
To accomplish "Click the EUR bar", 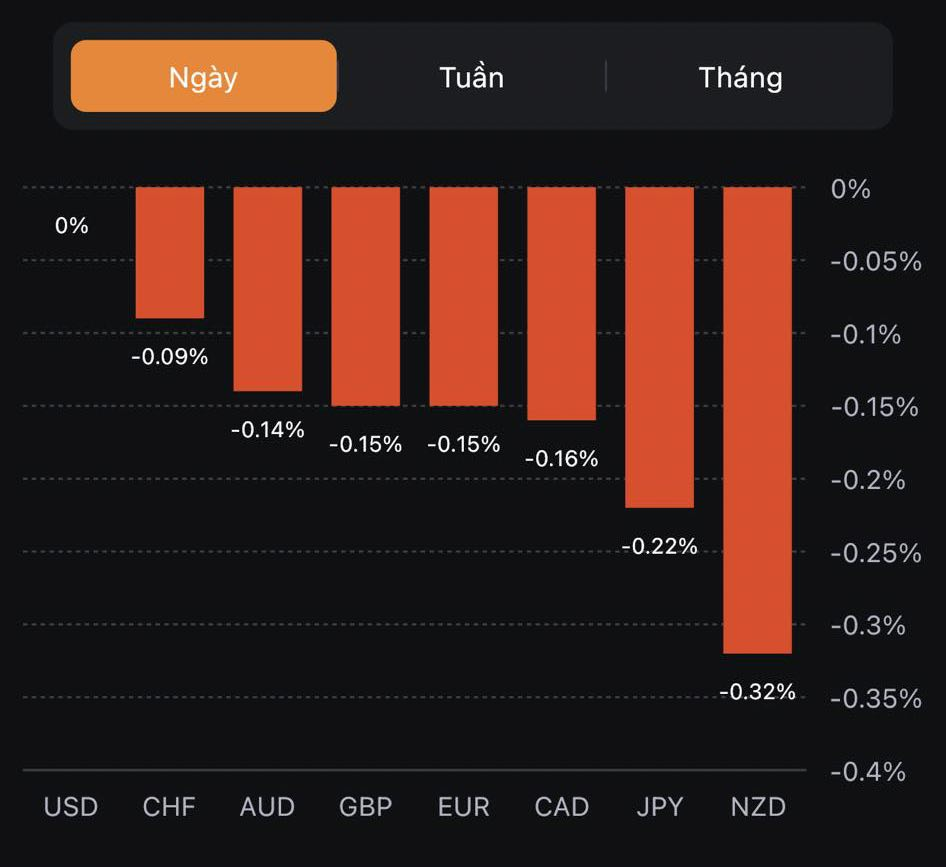I will pyautogui.click(x=464, y=296).
